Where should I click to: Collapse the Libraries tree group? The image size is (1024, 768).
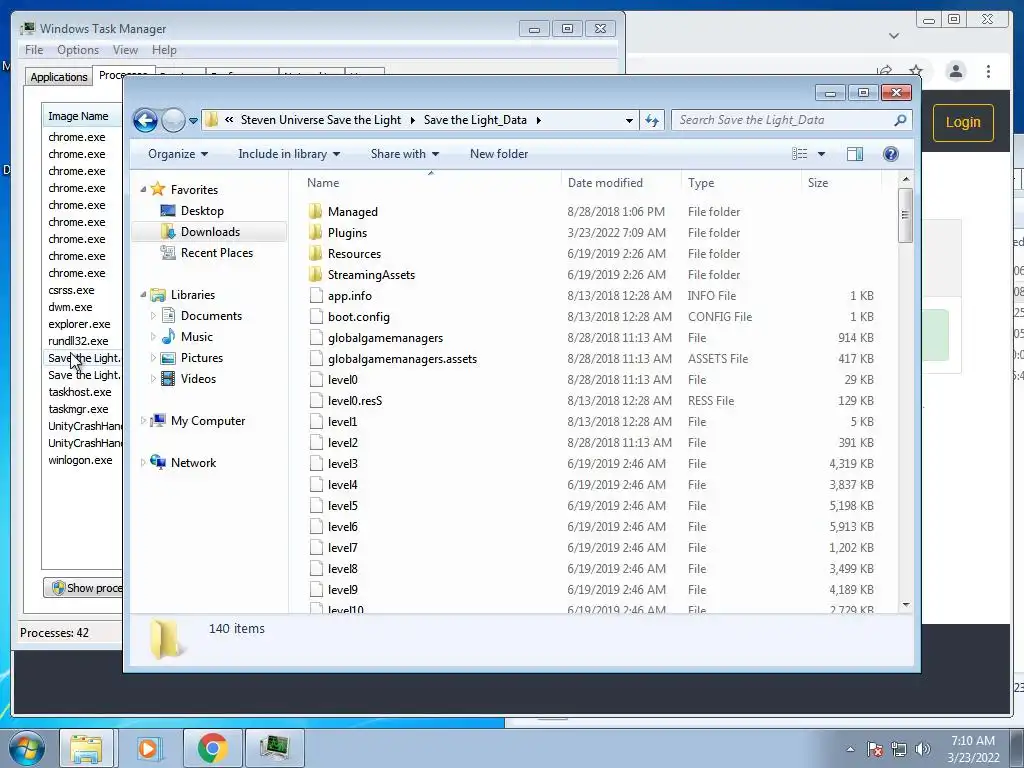143,295
